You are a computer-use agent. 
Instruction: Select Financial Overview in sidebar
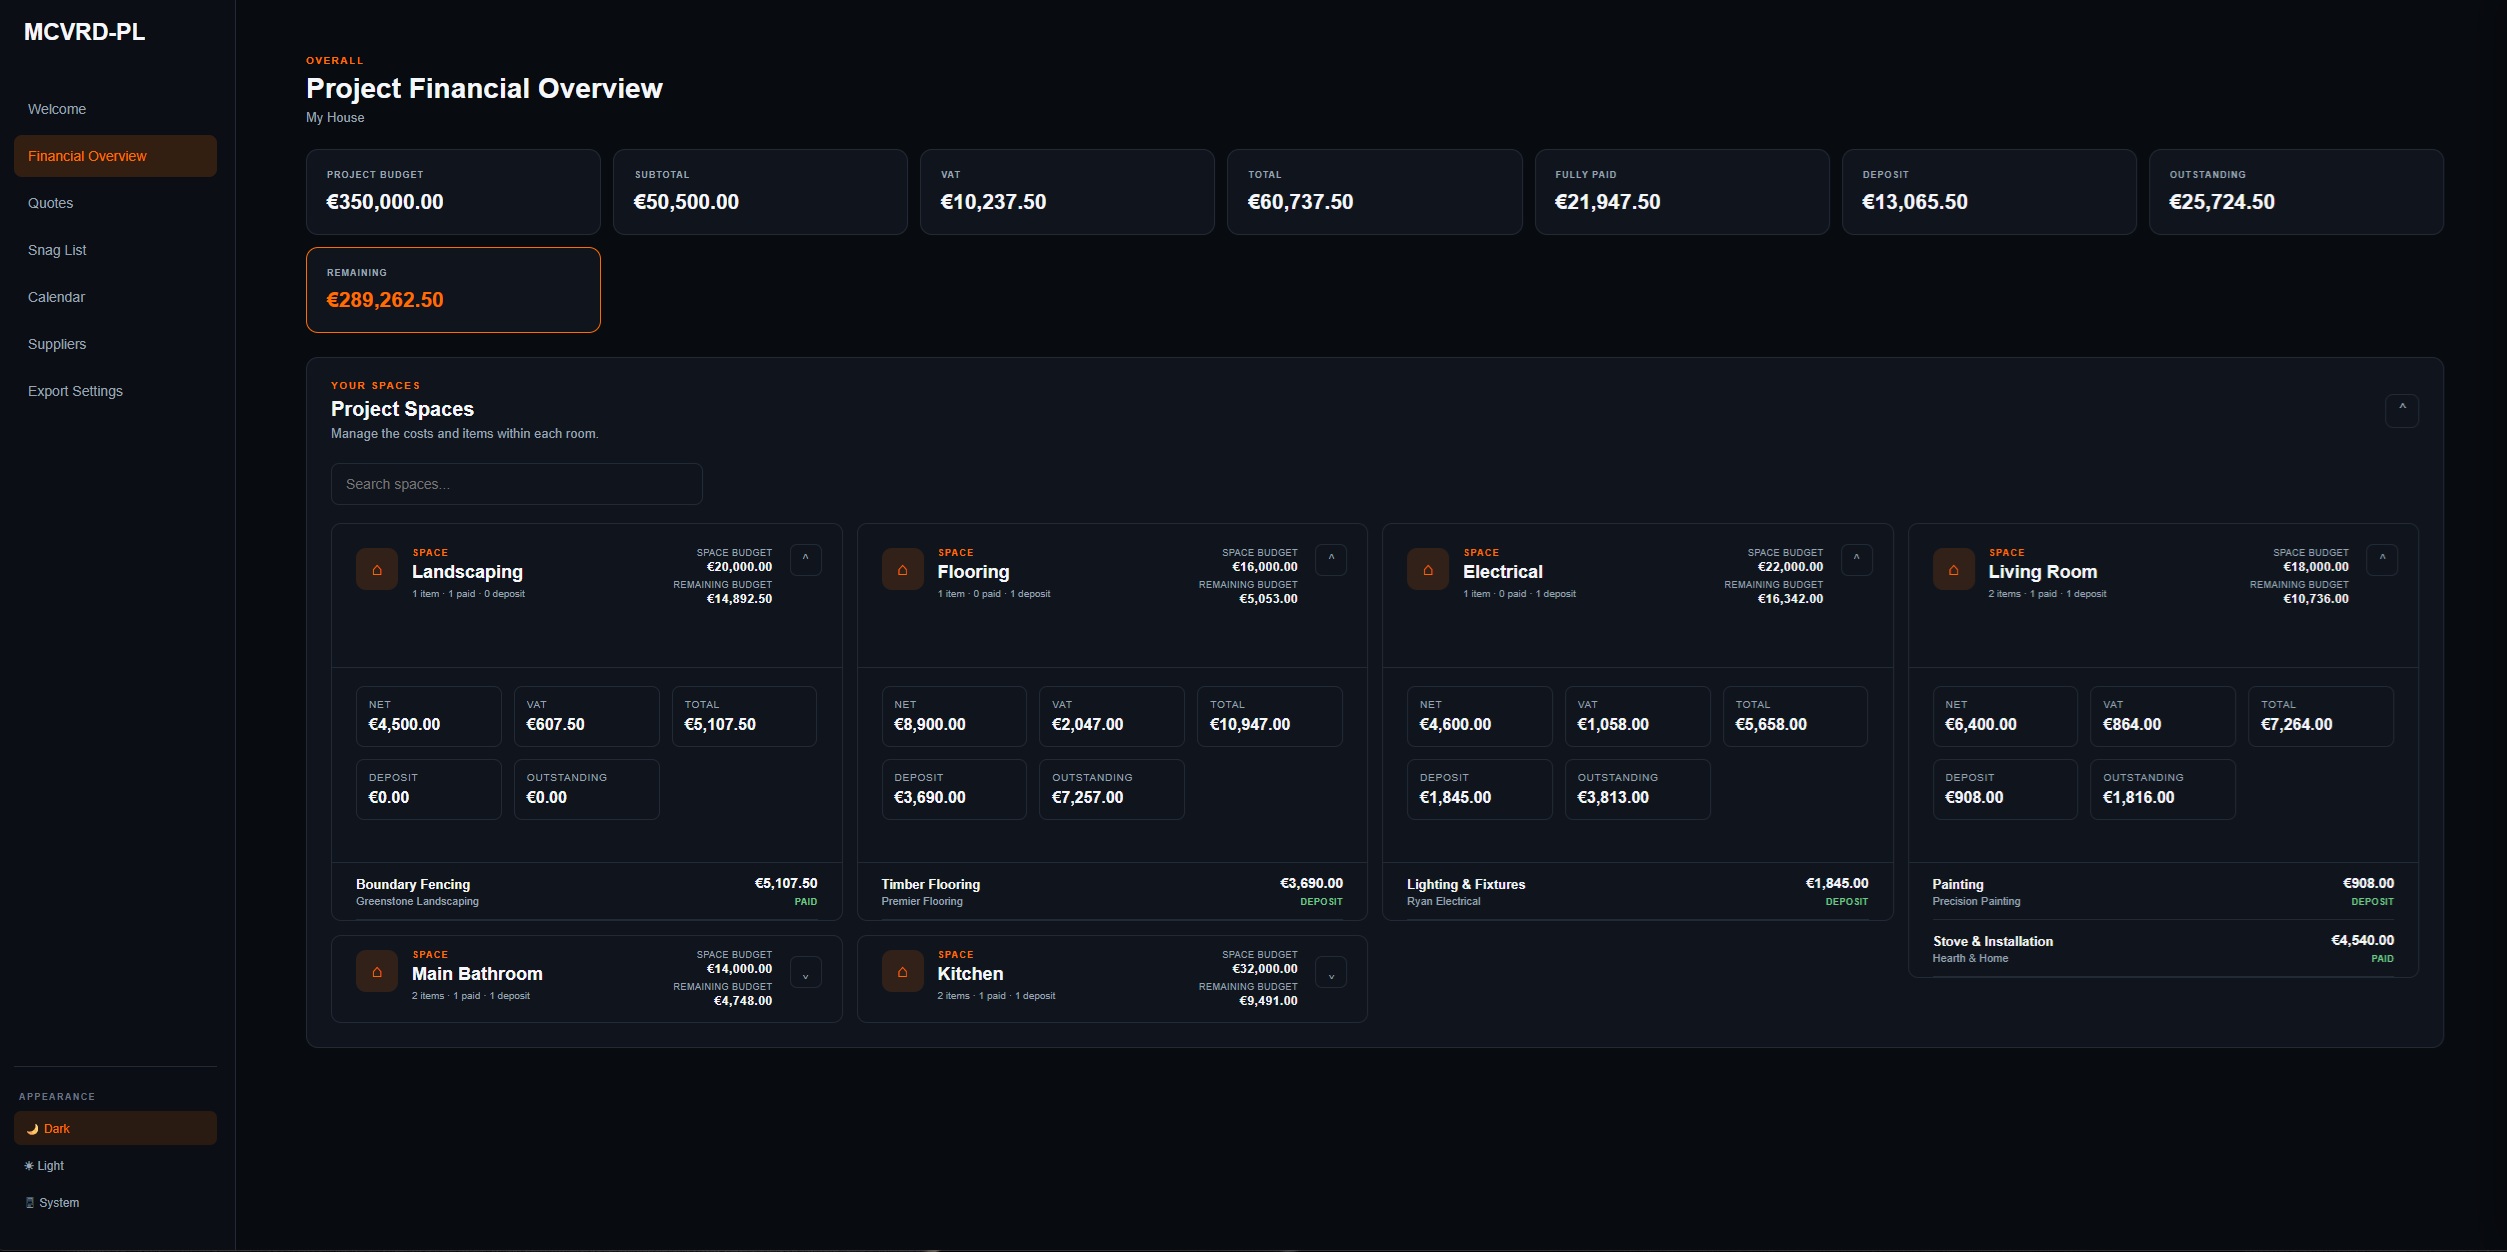pos(115,156)
